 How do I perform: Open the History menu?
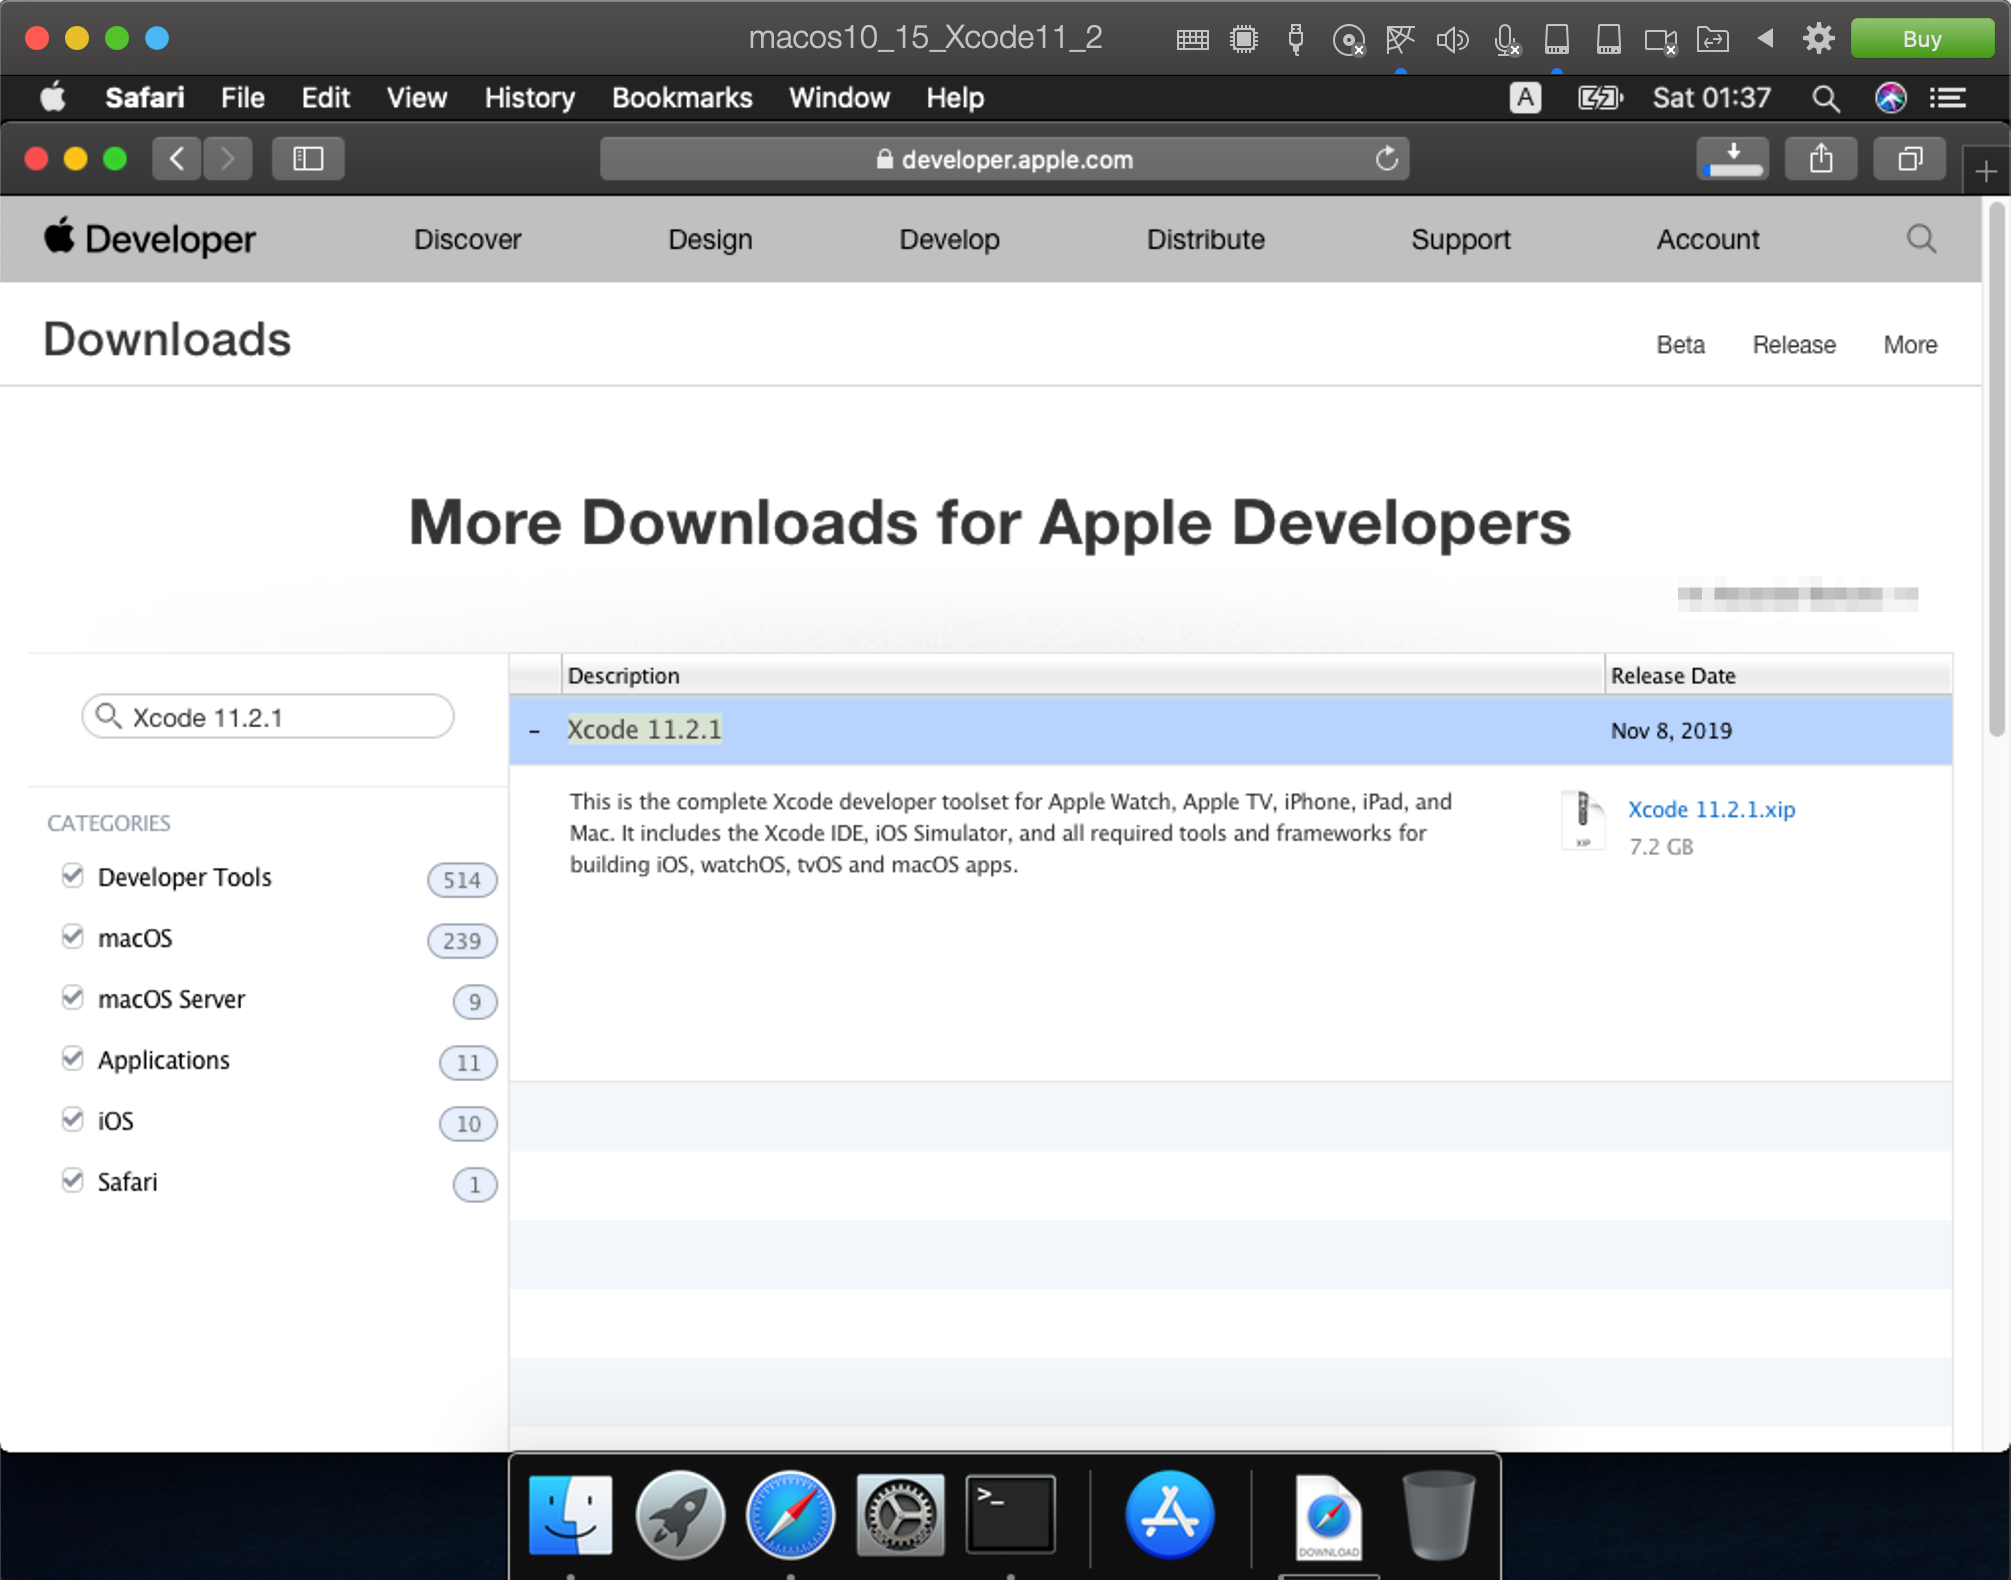[x=529, y=98]
